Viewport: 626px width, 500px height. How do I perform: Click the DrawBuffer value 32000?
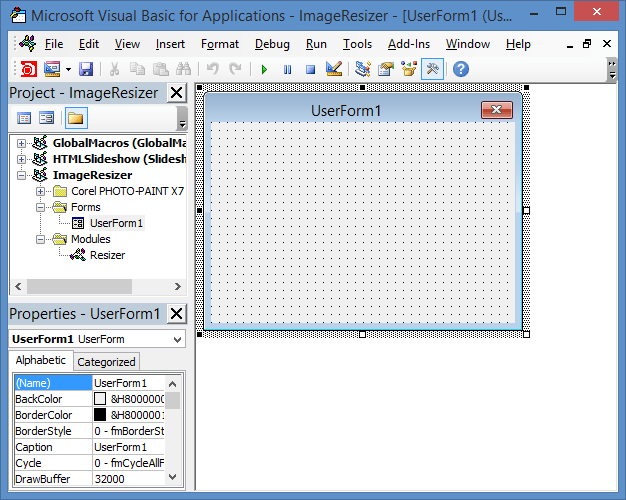tap(129, 479)
